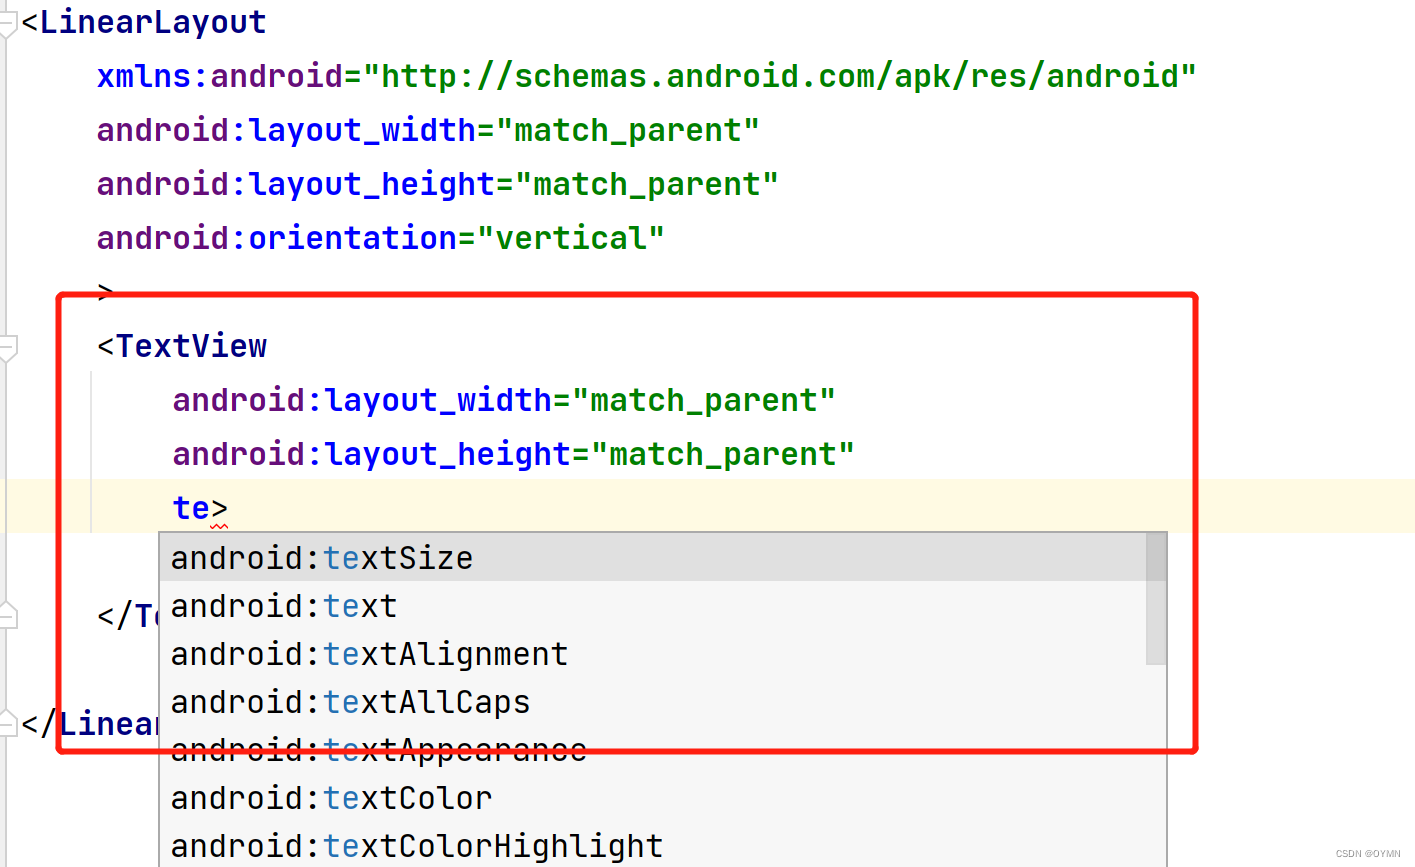This screenshot has height=867, width=1415.
Task: Select android:textSize from the autocomplete list
Action: 653,557
